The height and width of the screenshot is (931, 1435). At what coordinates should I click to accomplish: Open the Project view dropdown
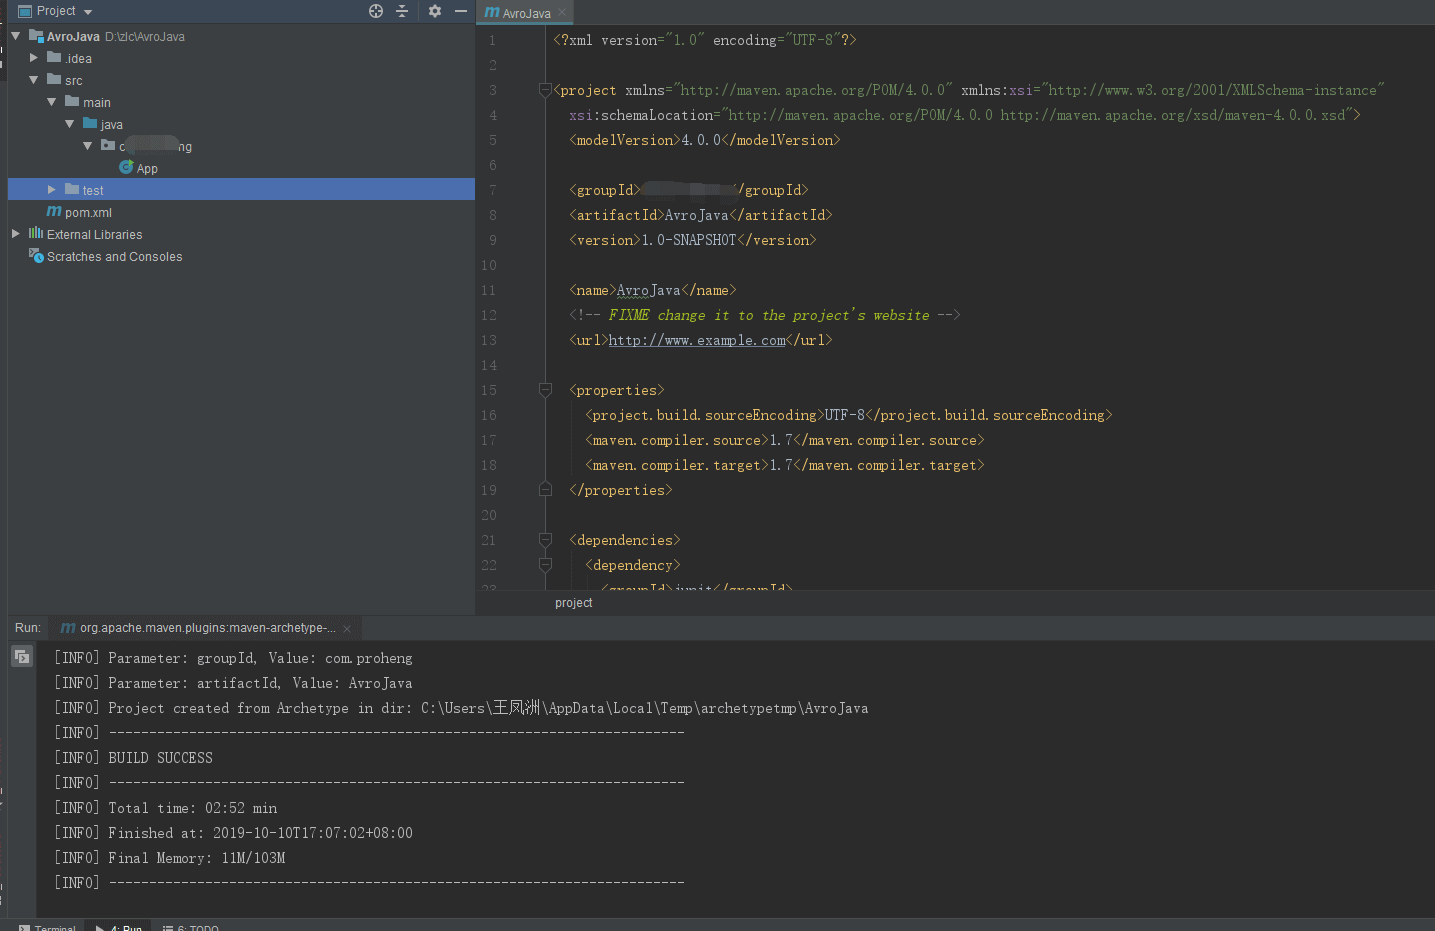click(88, 12)
